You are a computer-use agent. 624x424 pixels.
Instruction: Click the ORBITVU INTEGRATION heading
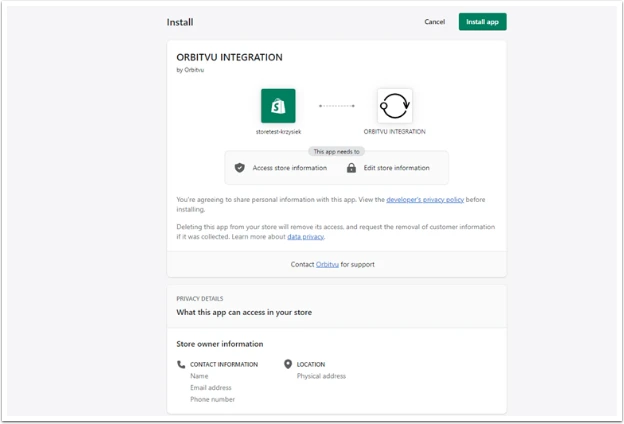[x=229, y=57]
